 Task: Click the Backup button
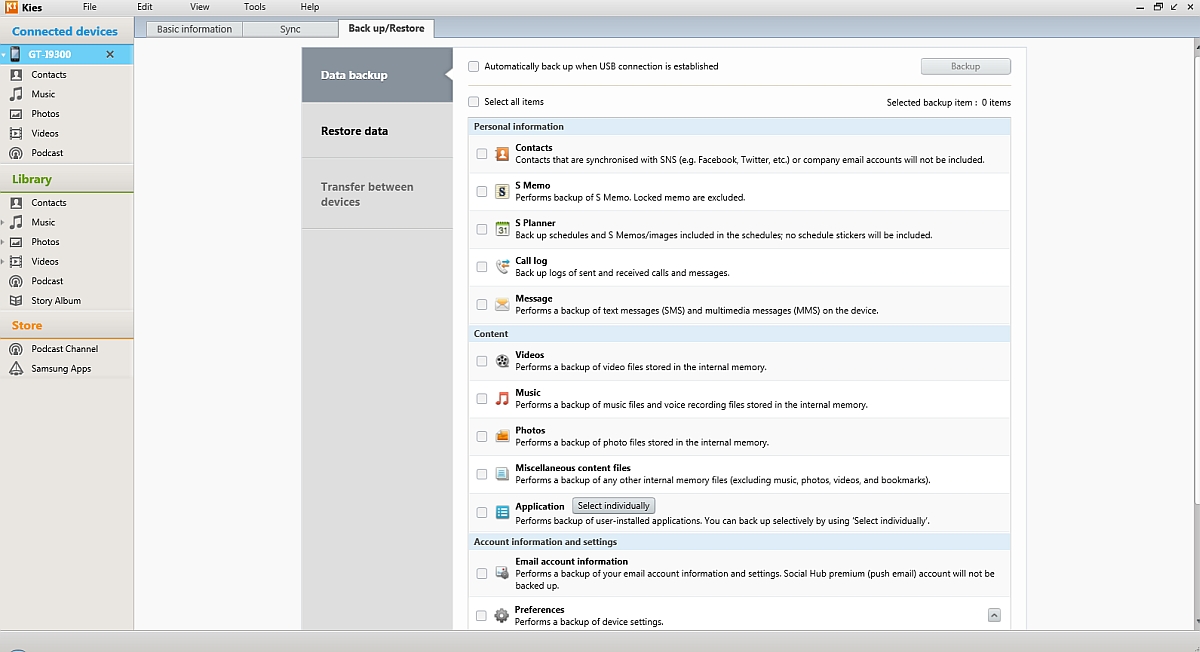(x=965, y=66)
